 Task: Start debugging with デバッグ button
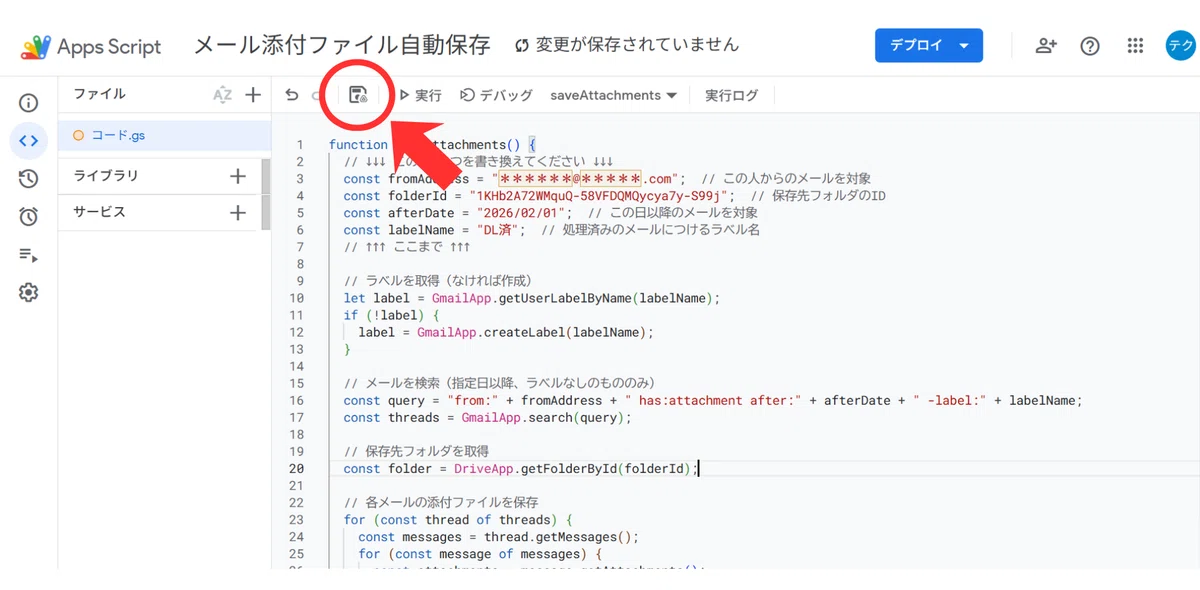(x=496, y=95)
